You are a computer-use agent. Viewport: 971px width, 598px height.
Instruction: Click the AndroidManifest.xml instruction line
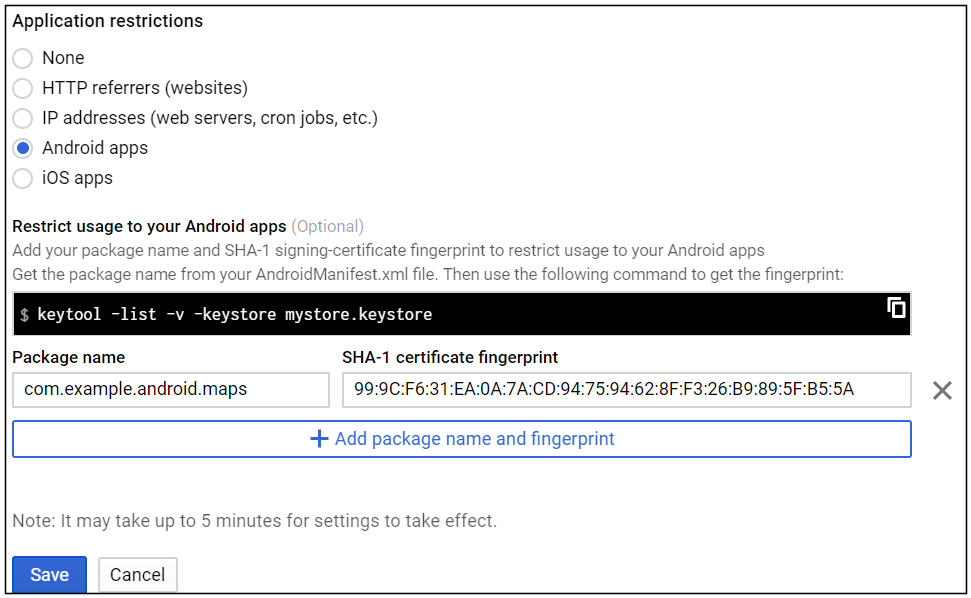pos(429,274)
